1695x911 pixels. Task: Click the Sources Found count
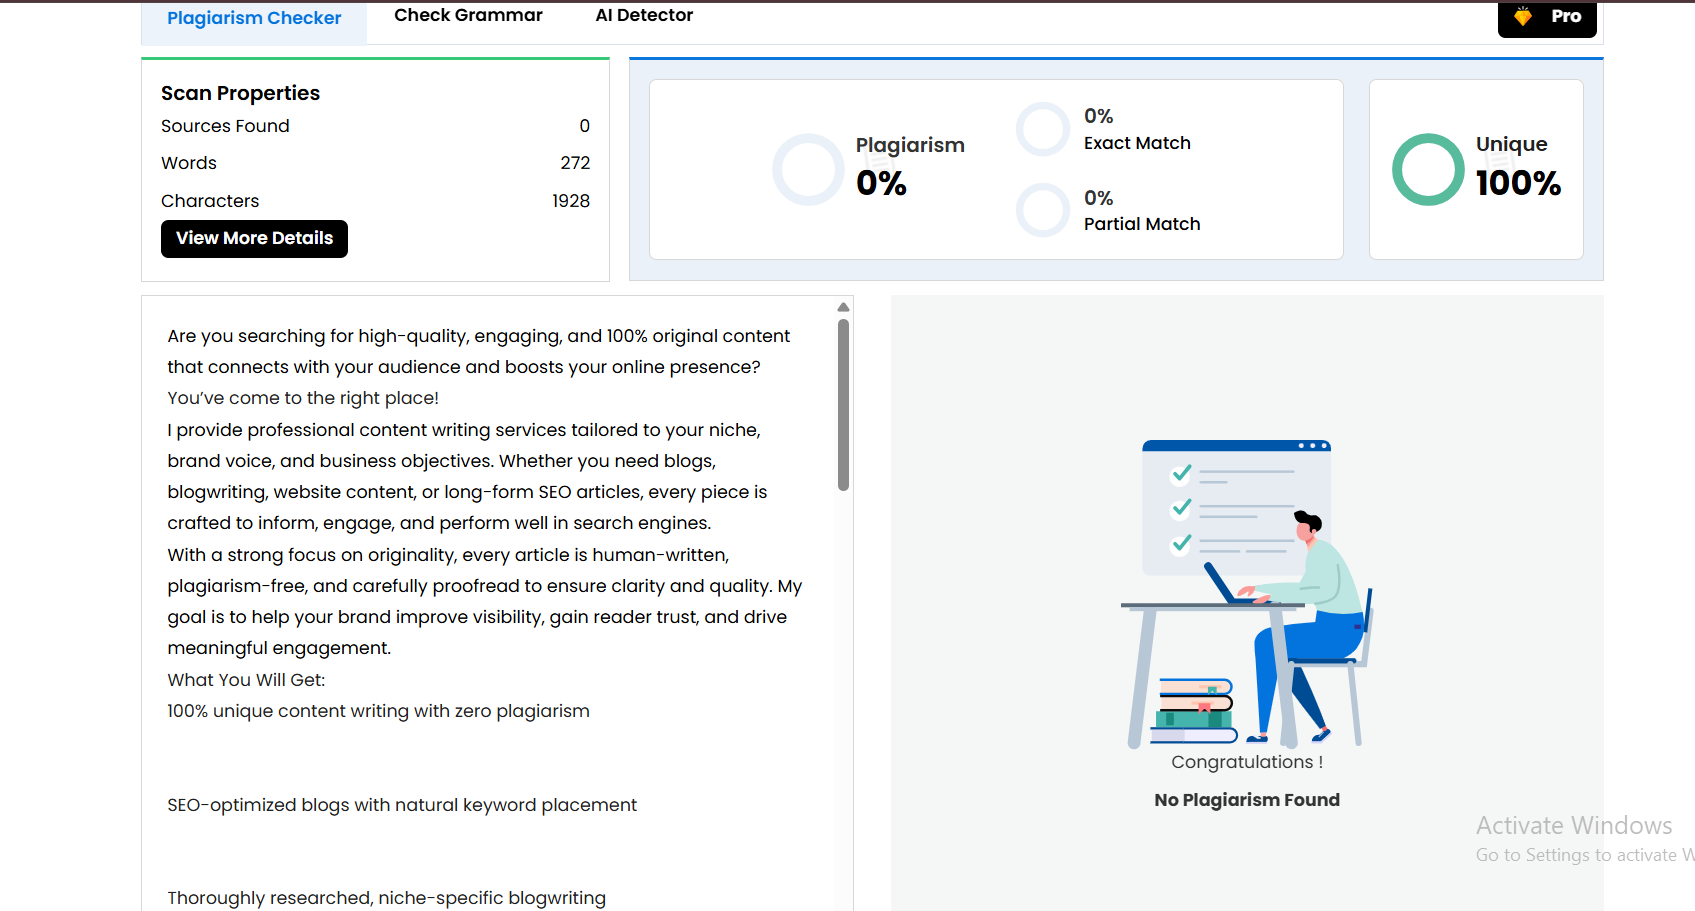coord(585,126)
